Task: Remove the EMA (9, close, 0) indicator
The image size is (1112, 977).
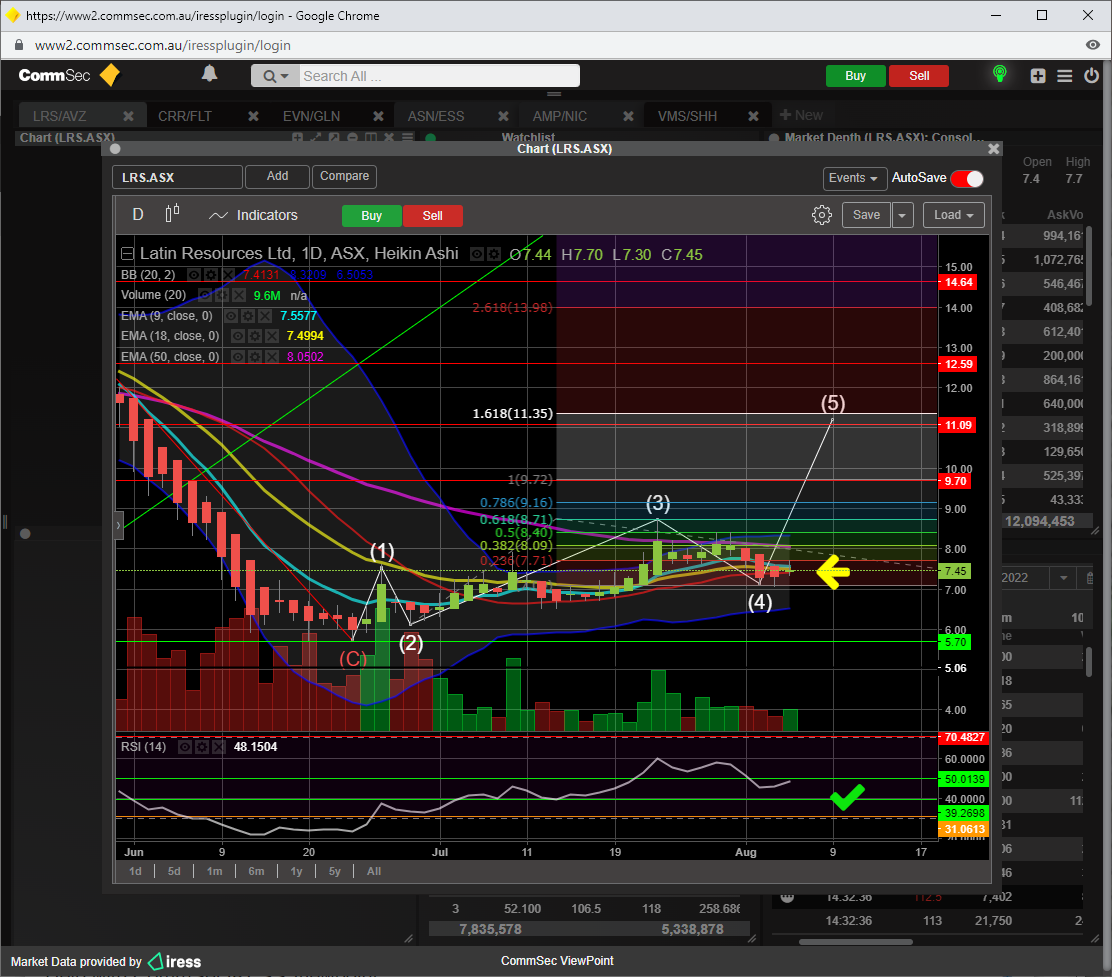Action: 265,316
